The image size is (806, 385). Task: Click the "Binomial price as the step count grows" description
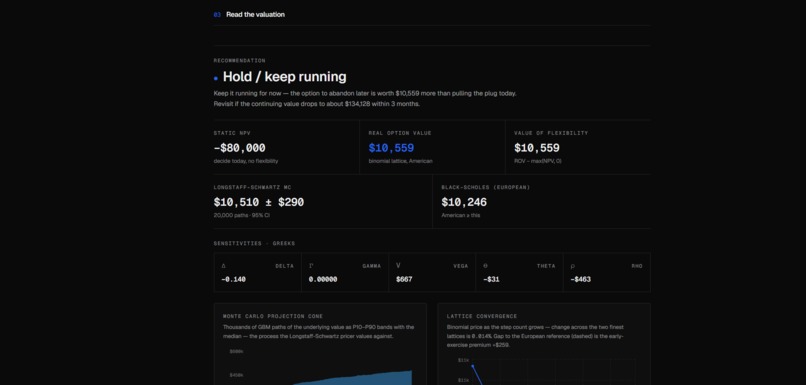(536, 336)
